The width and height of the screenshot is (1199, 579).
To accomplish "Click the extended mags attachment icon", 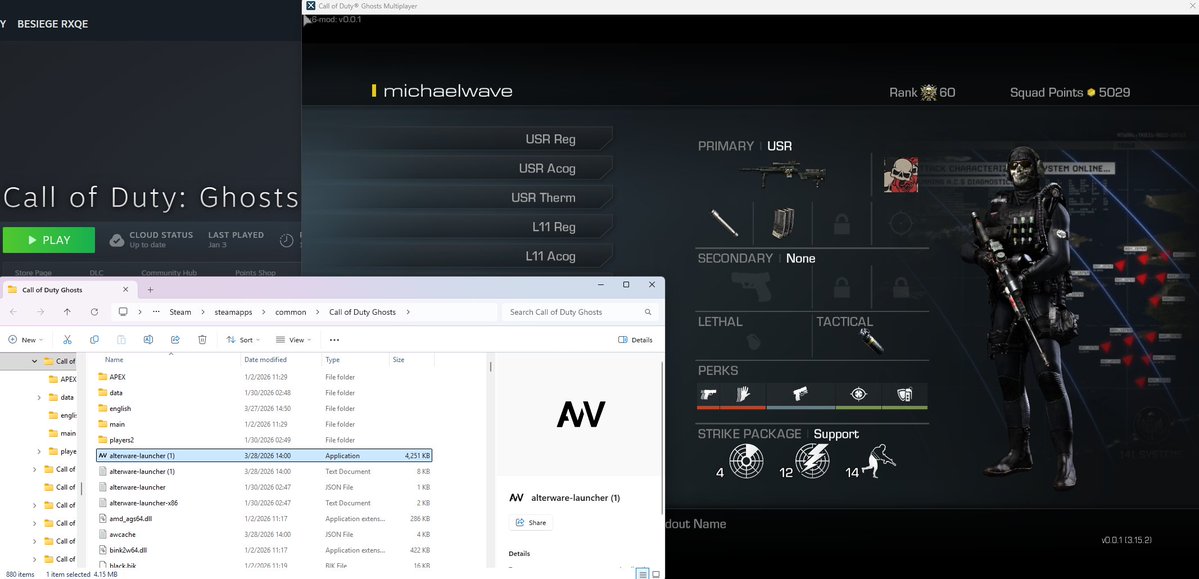I will click(x=783, y=224).
